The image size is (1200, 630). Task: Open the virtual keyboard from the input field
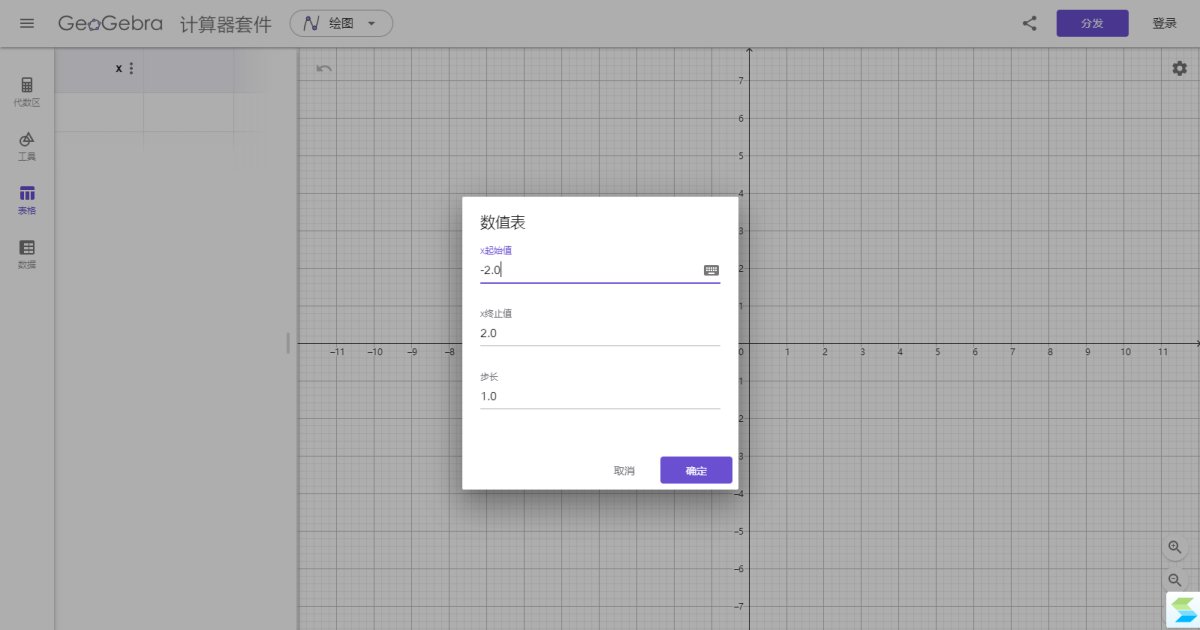(x=711, y=269)
